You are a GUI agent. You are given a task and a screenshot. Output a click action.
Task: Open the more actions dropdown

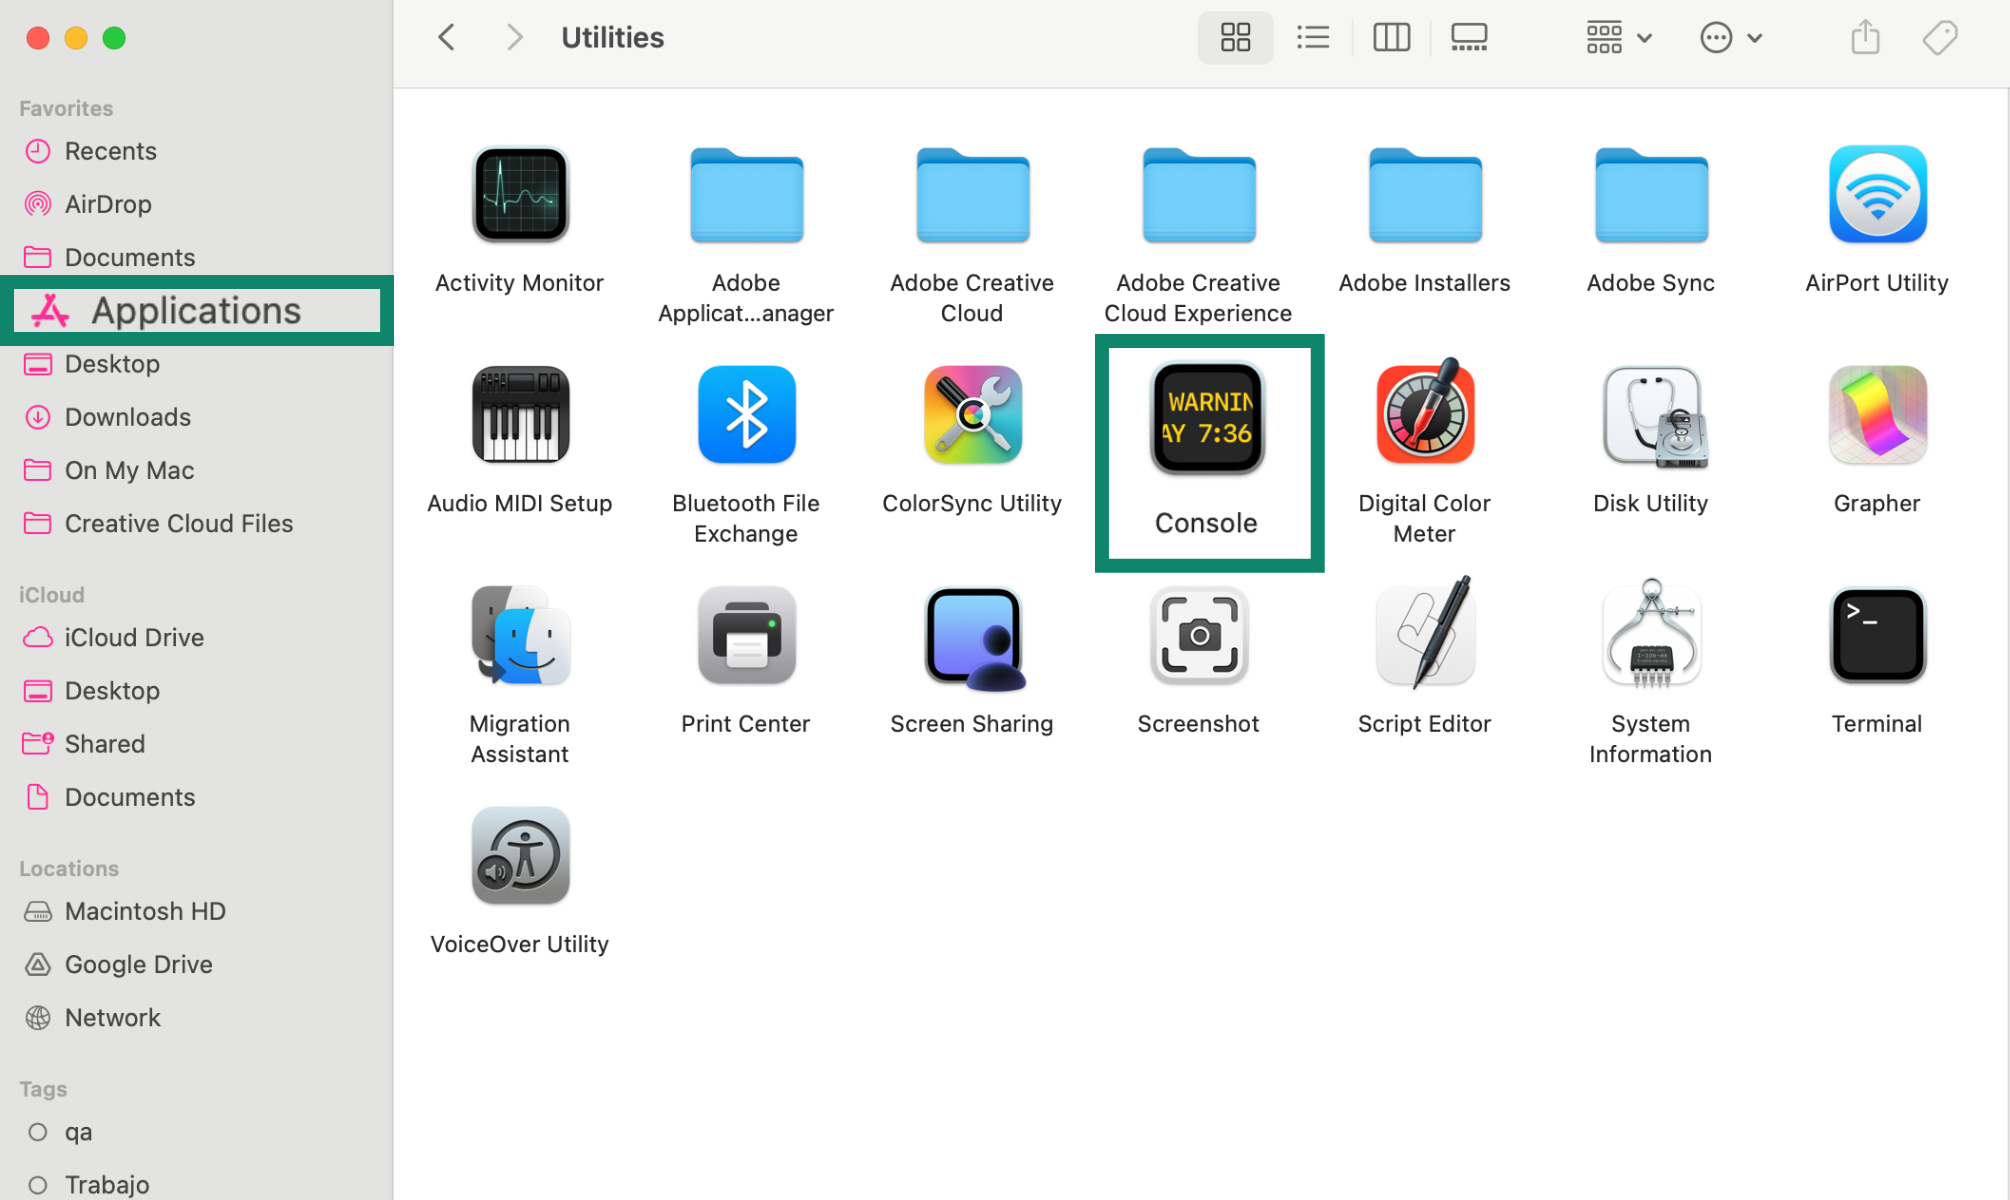click(x=1731, y=37)
